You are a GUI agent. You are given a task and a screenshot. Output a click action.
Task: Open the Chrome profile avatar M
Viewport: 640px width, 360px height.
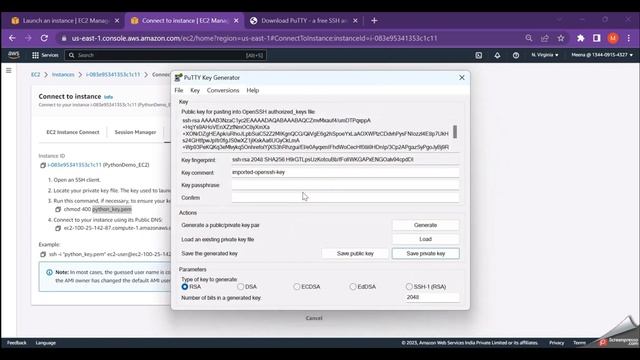pyautogui.click(x=613, y=38)
